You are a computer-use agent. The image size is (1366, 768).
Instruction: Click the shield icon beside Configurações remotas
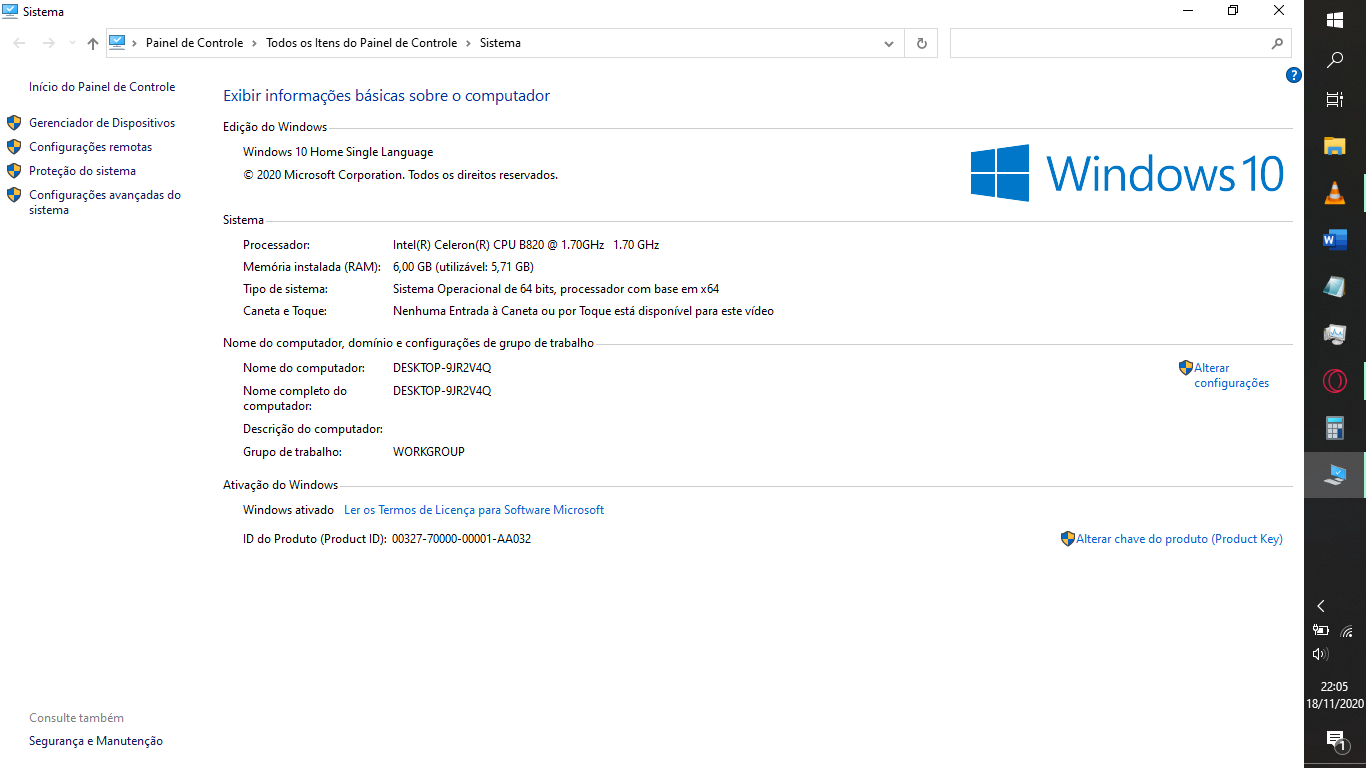click(14, 147)
